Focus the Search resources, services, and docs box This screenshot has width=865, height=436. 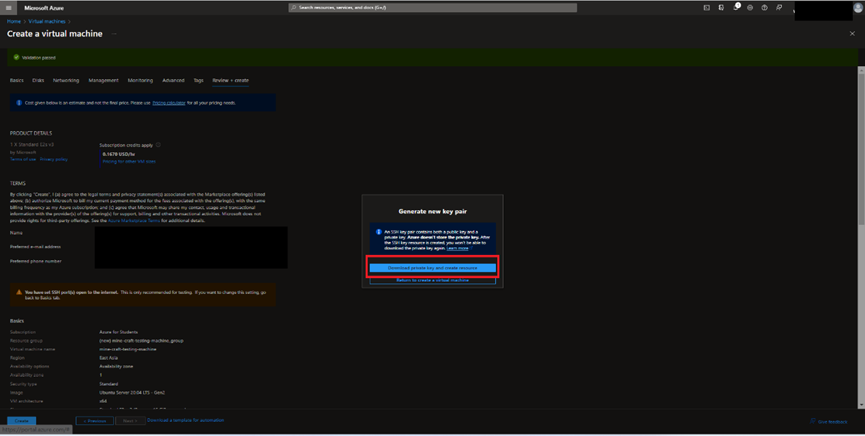click(432, 8)
